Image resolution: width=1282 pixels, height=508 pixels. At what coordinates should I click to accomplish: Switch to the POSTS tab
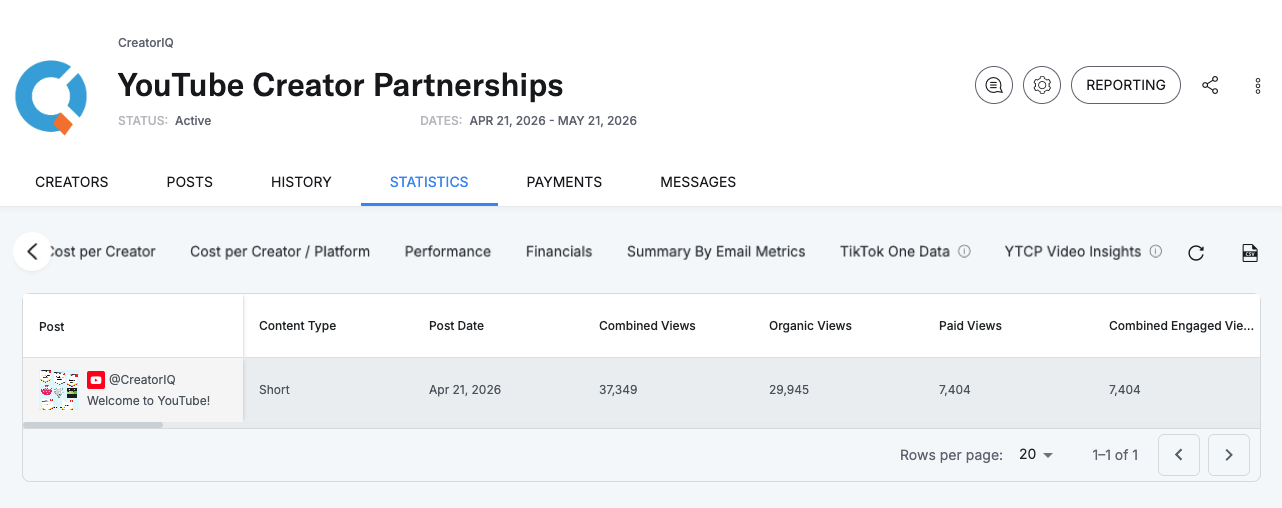point(190,182)
